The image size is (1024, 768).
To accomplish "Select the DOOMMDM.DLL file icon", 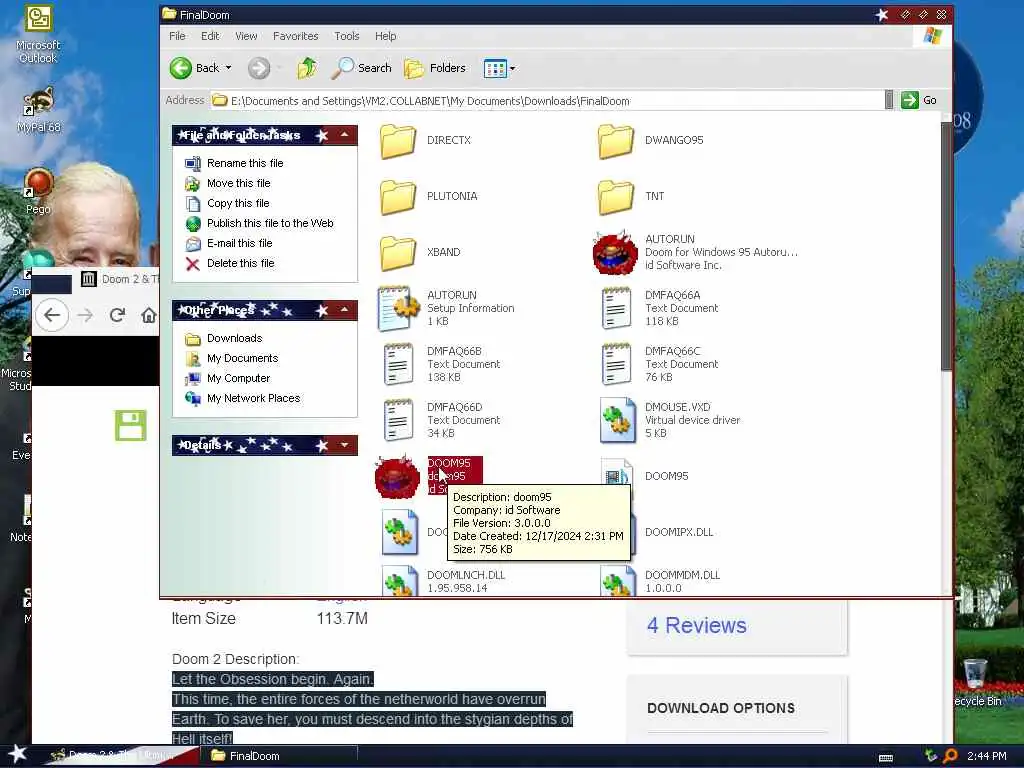I will [x=617, y=580].
